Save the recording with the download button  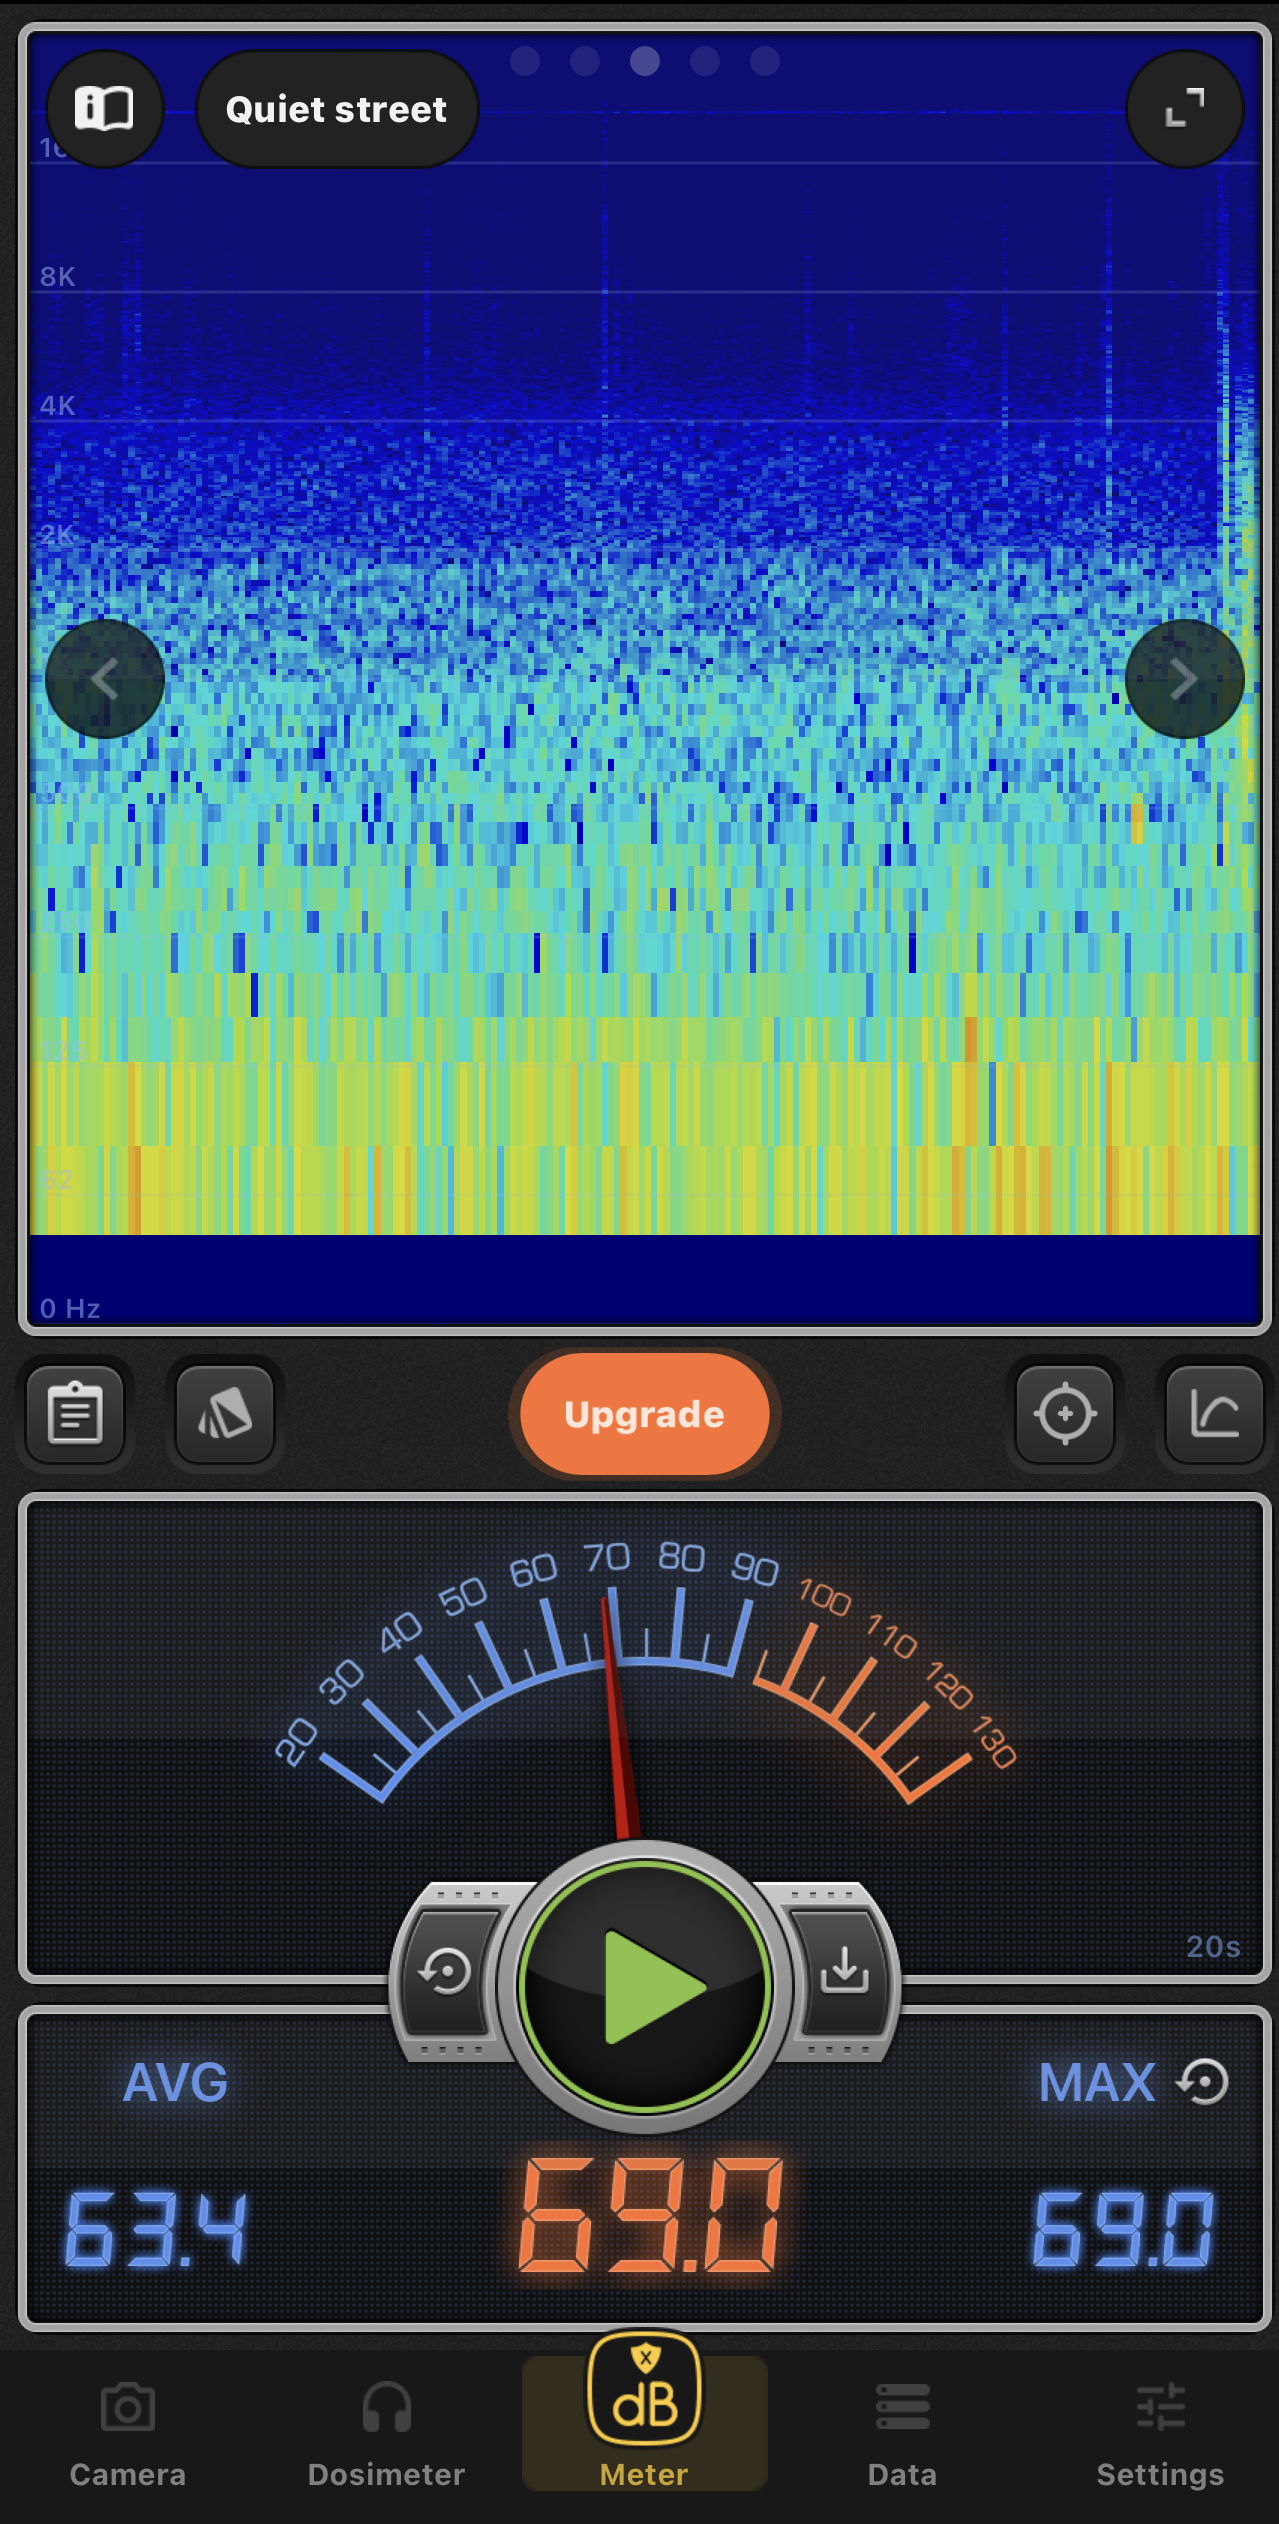click(844, 1971)
